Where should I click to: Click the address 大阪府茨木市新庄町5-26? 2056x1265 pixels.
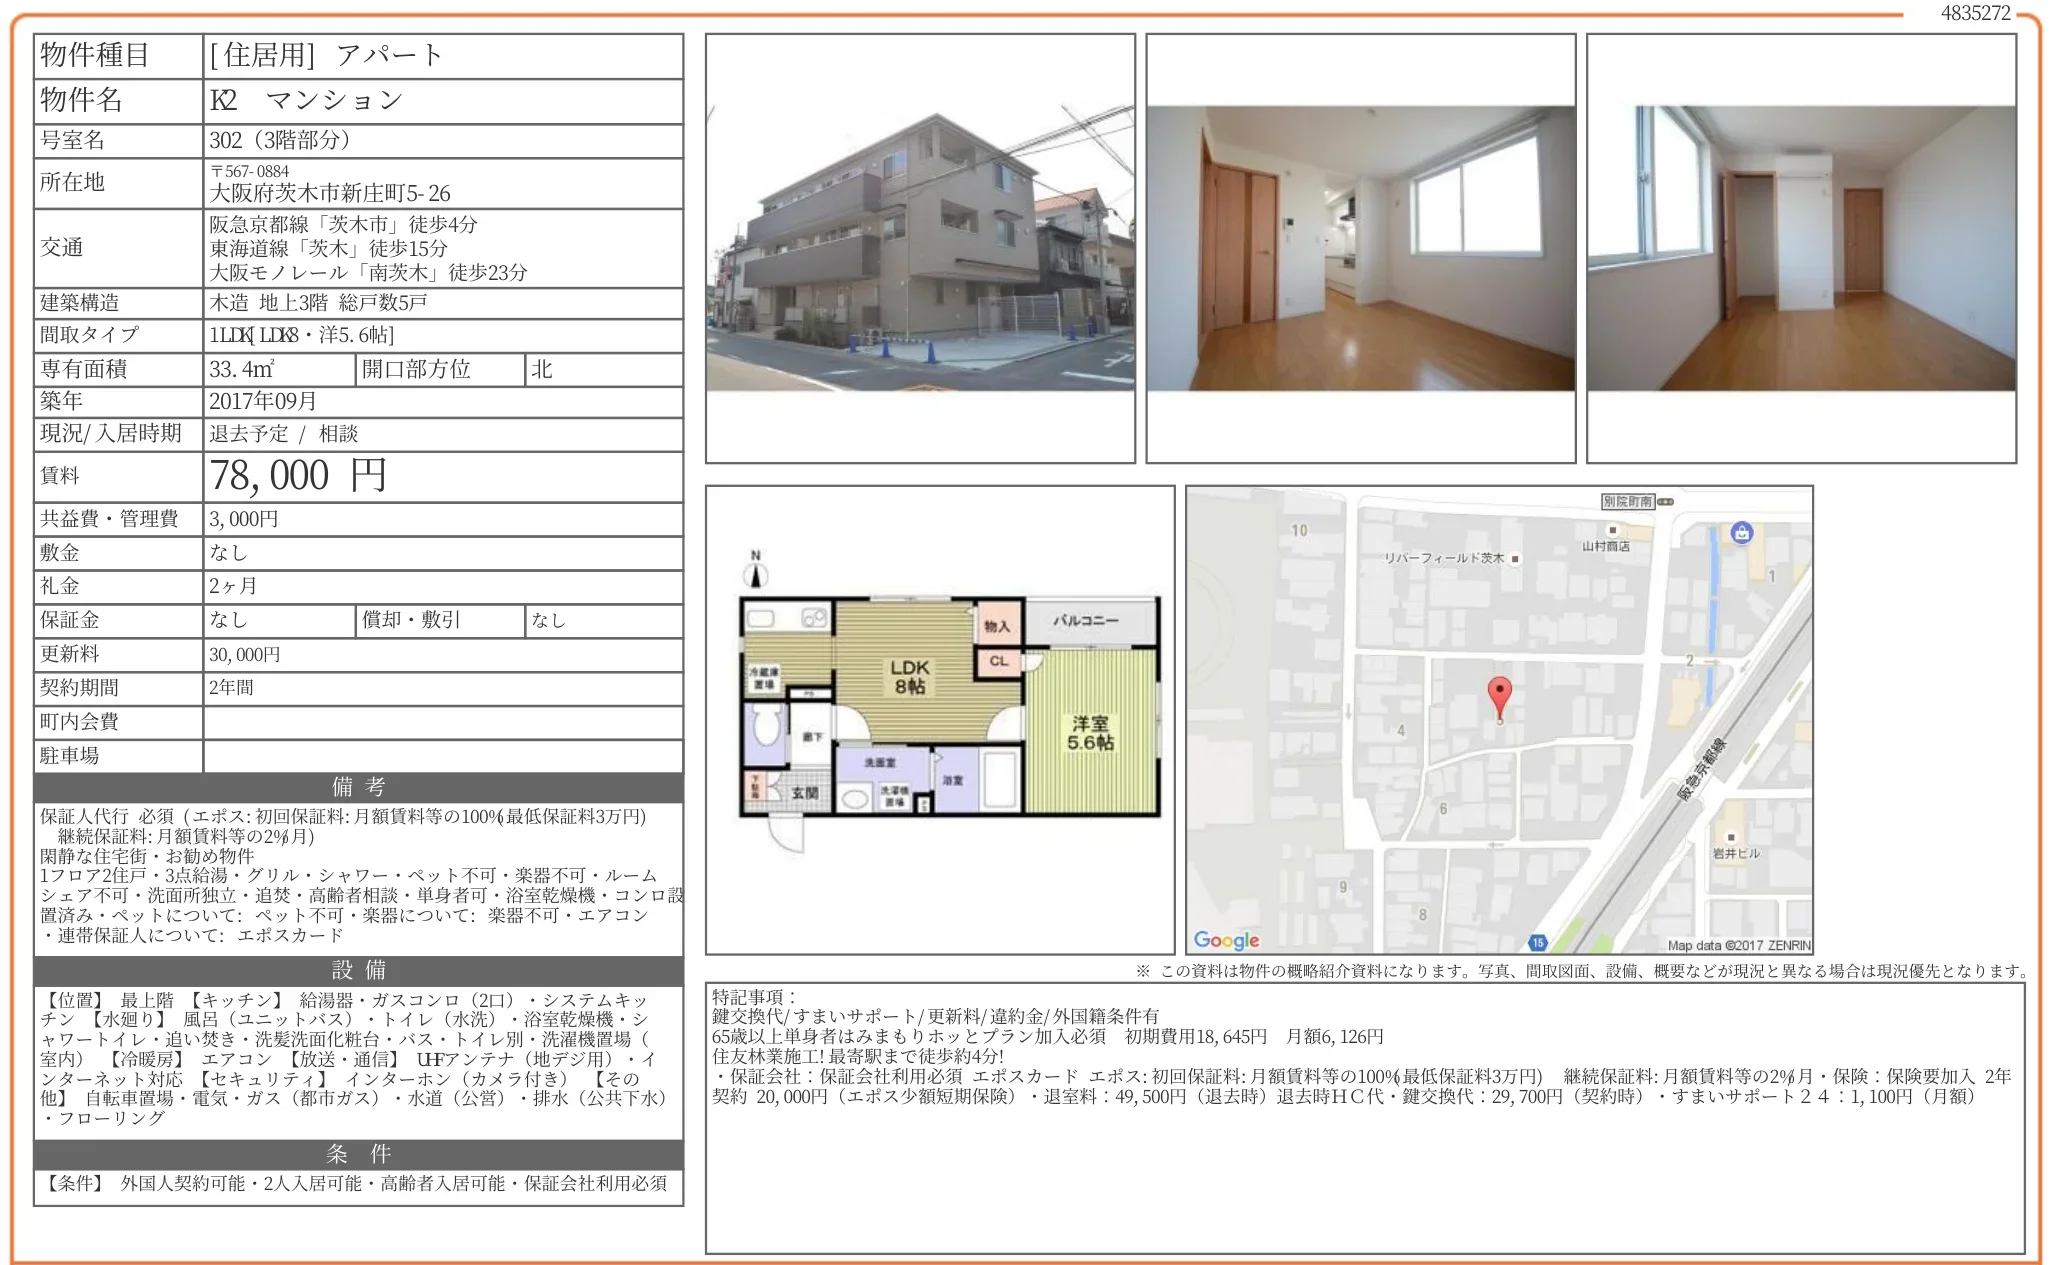pos(330,193)
